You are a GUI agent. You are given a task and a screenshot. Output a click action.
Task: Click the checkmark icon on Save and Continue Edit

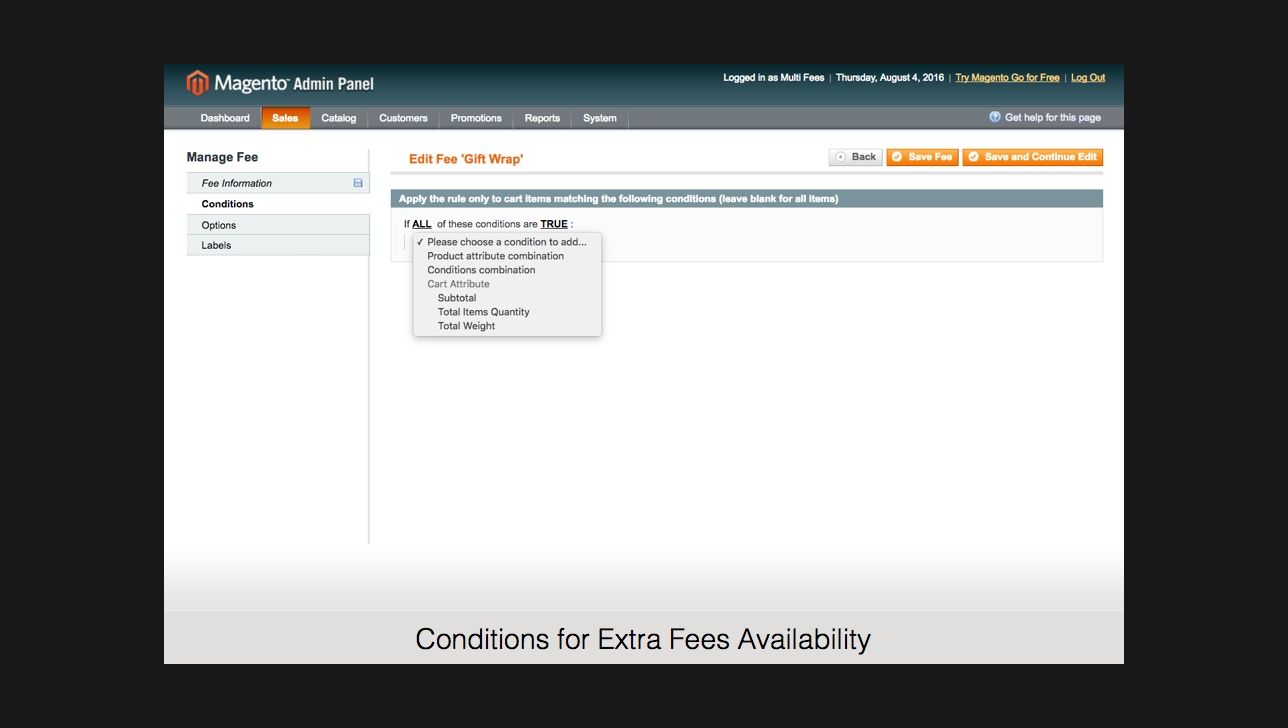pyautogui.click(x=973, y=156)
